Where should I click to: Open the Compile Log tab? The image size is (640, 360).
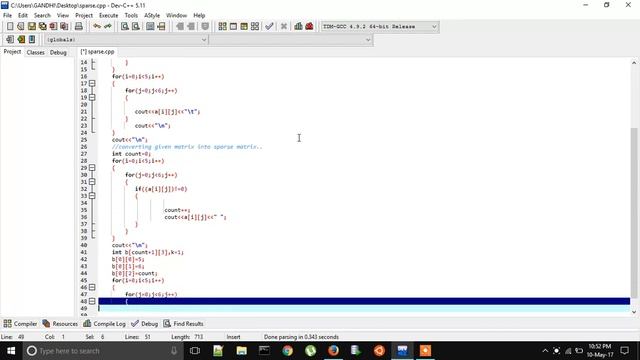[104, 324]
